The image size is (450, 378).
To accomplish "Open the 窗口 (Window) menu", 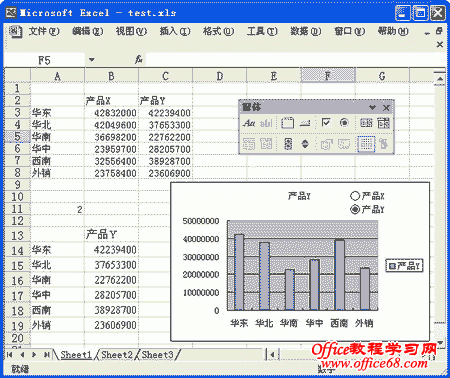I will (x=349, y=31).
